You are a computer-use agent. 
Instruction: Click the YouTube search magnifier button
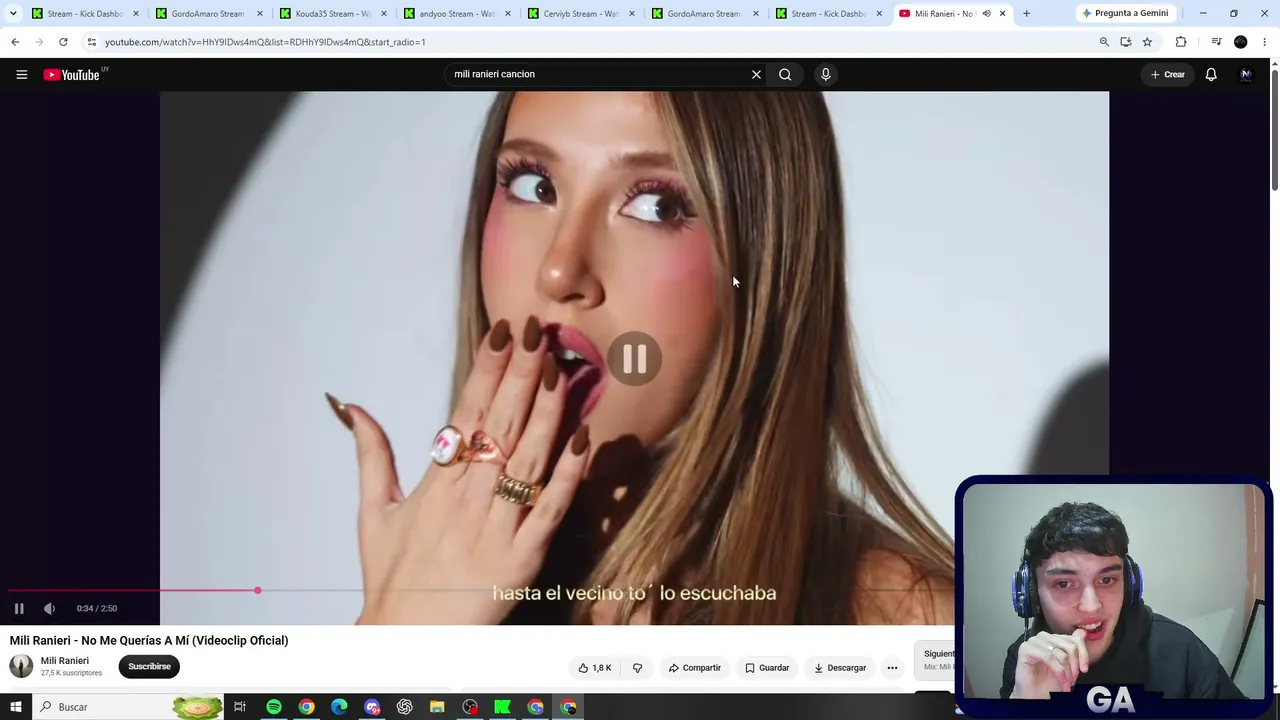click(x=785, y=74)
